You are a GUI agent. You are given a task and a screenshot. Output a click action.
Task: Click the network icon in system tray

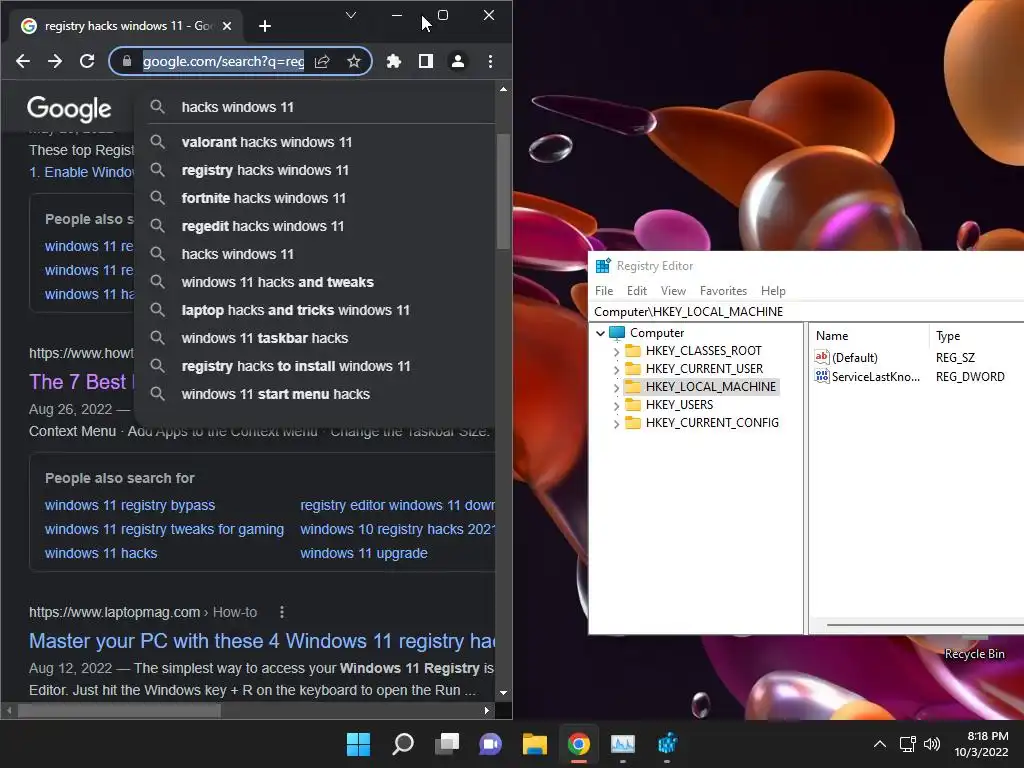pos(908,744)
